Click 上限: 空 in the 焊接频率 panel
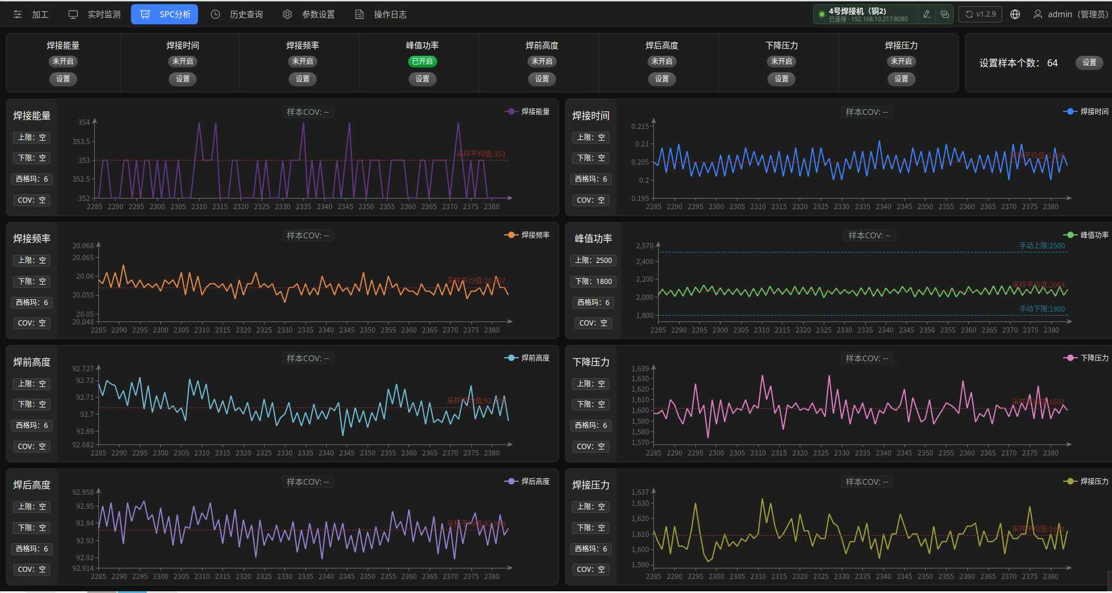Image resolution: width=1112 pixels, height=593 pixels. click(x=32, y=260)
